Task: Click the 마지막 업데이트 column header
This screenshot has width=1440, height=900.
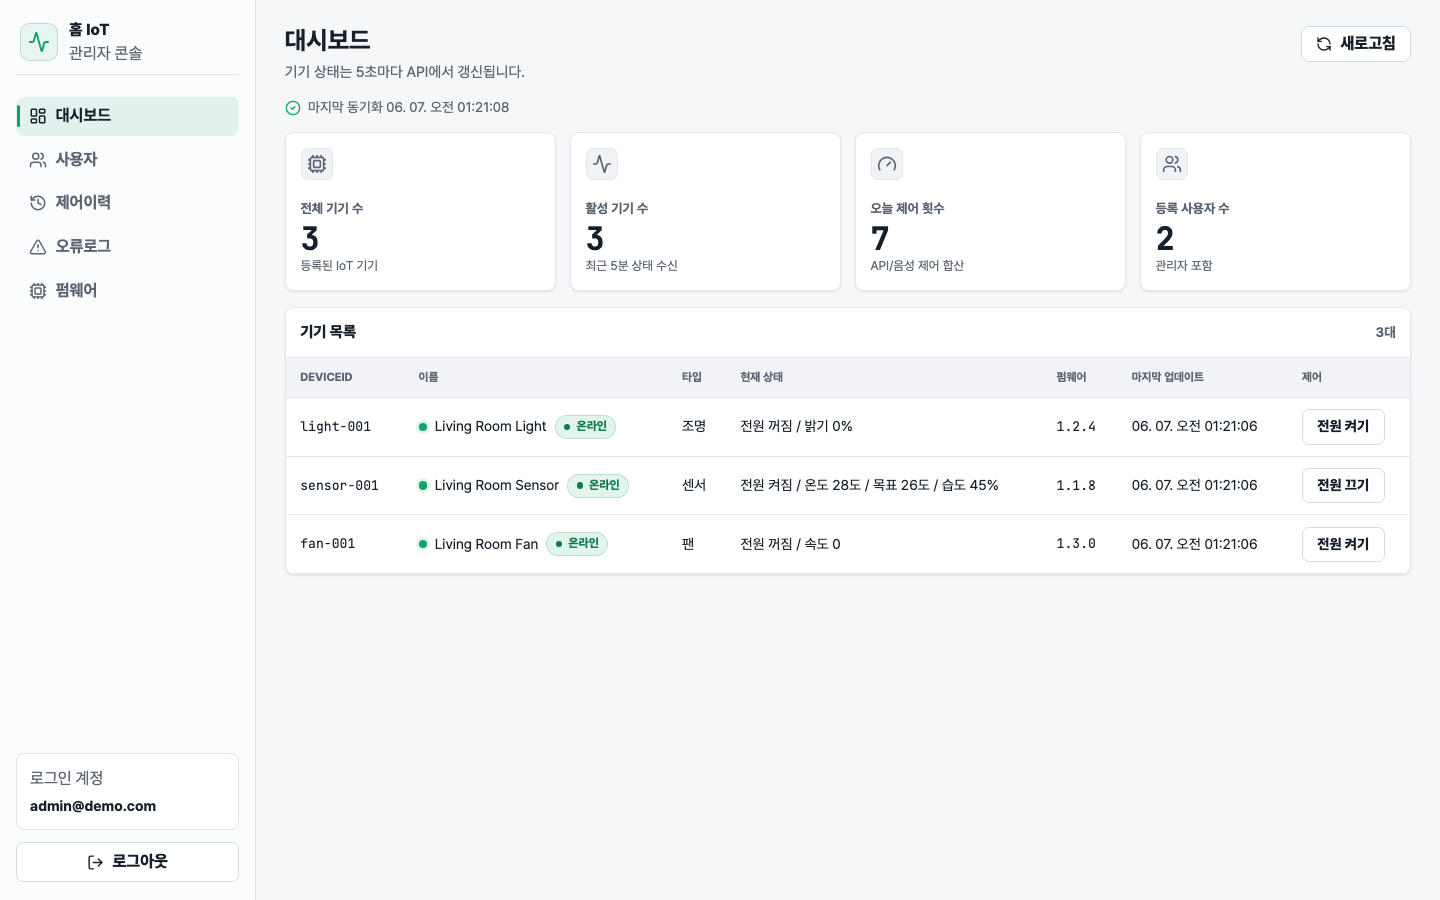Action: pos(1167,378)
